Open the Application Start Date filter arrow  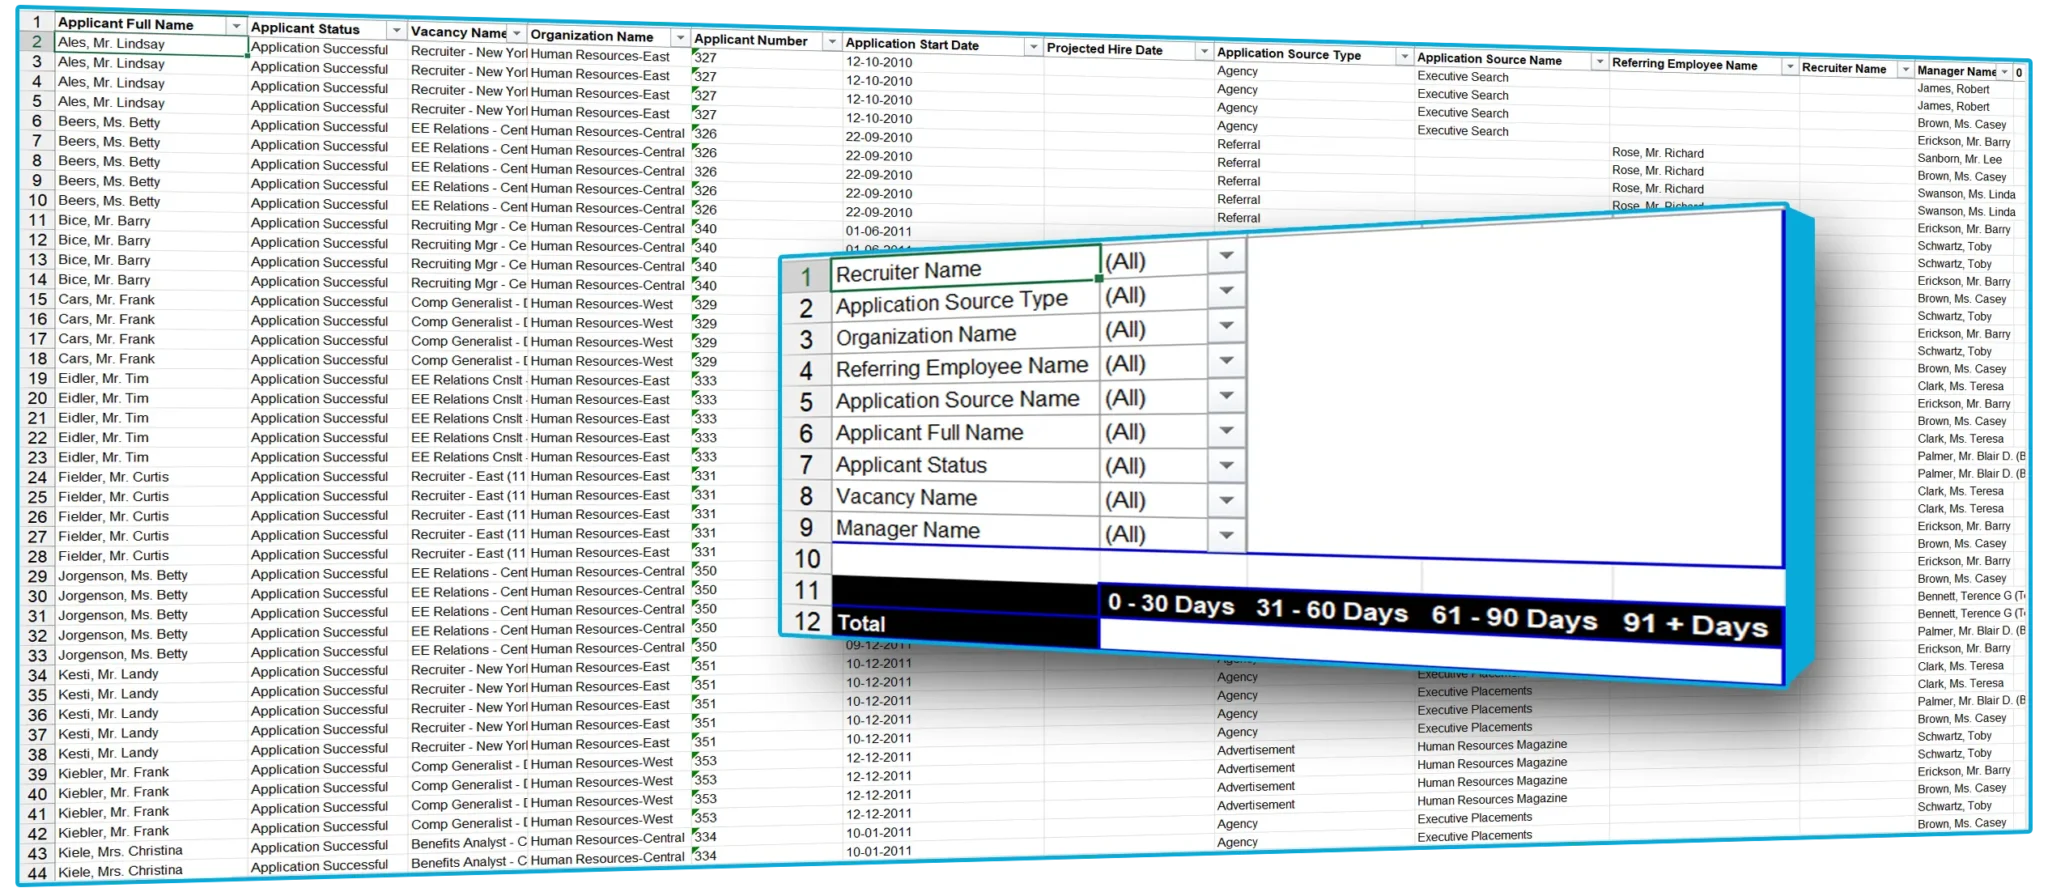[x=1033, y=47]
